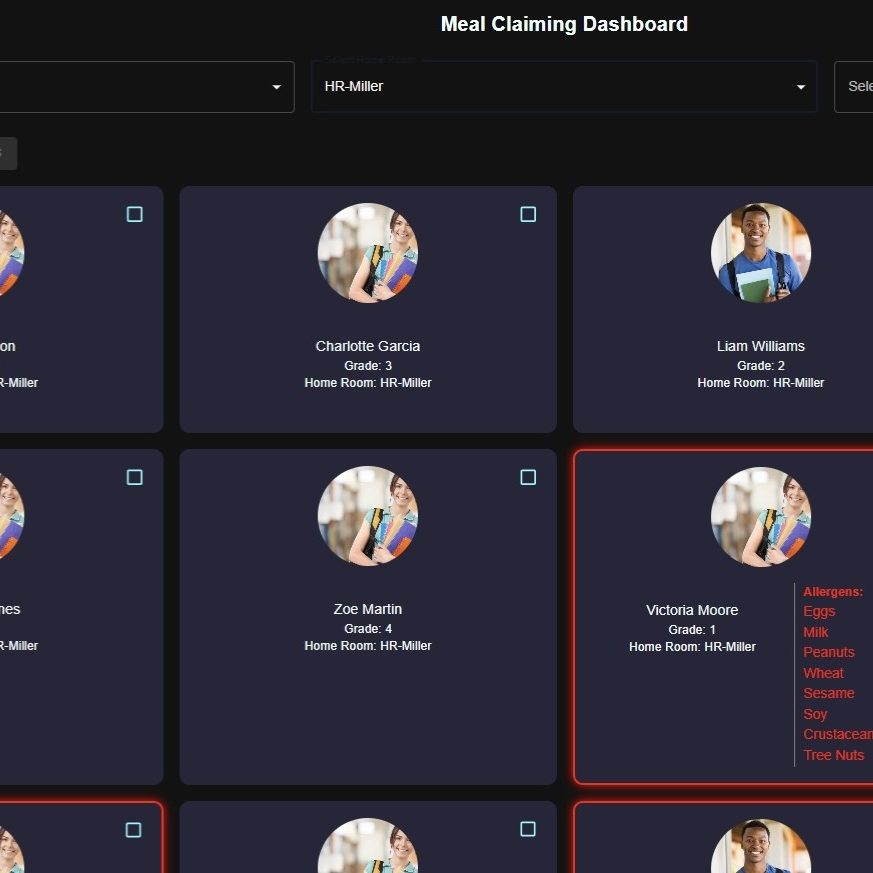The width and height of the screenshot is (873, 873).
Task: Click the 'Meal Claiming Dashboard' heading
Action: pos(564,24)
